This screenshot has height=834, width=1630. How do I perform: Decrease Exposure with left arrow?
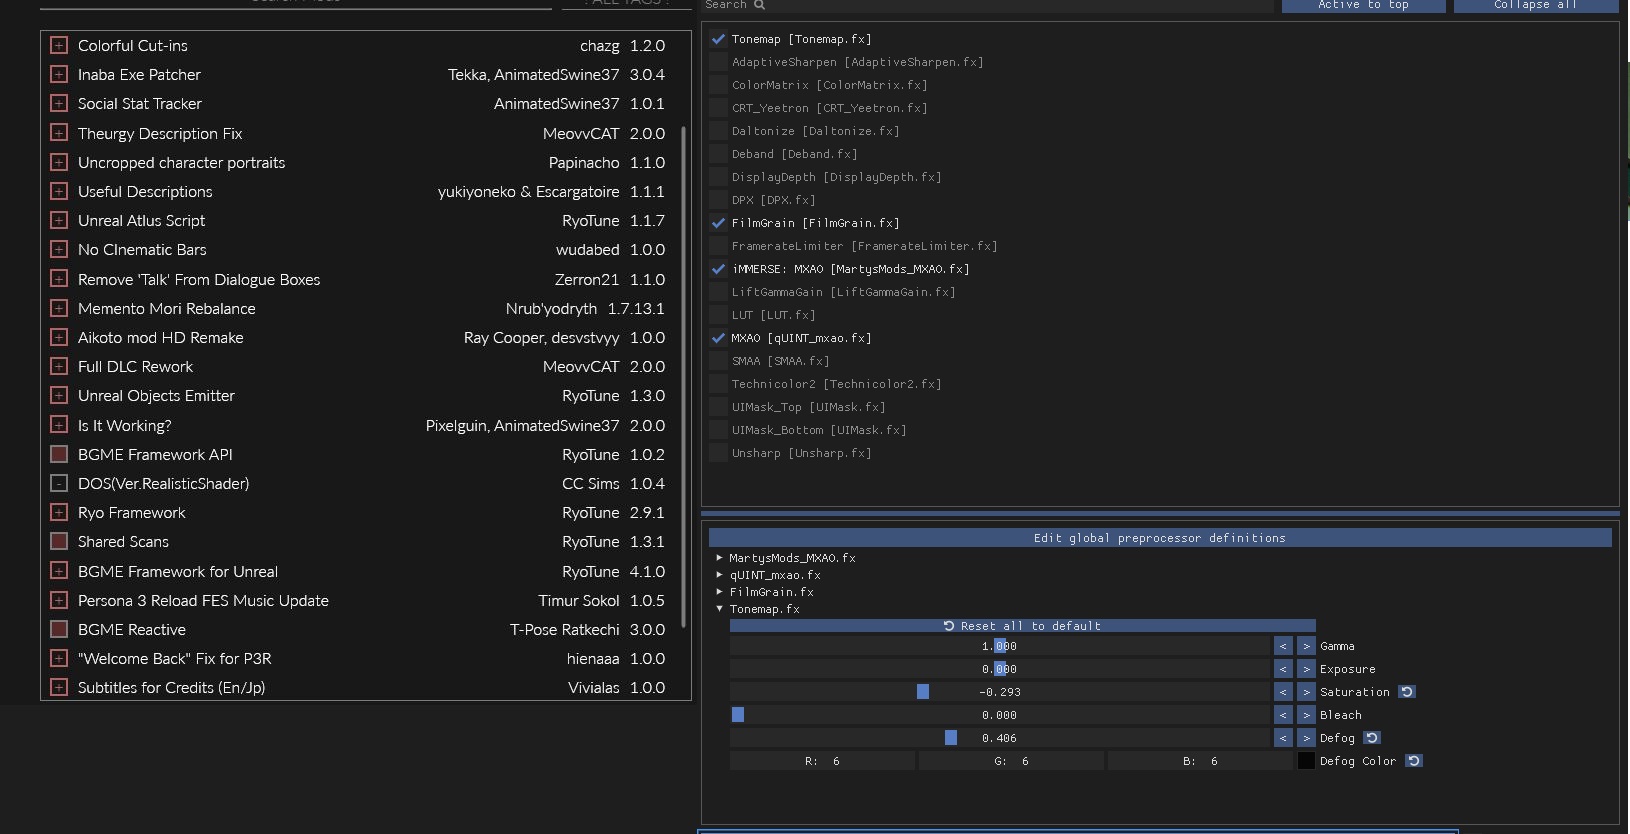pyautogui.click(x=1283, y=669)
